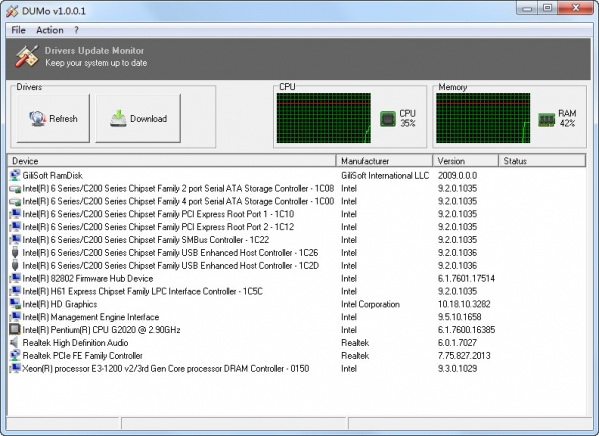
Task: Sort list by the Device column header
Action: point(172,161)
